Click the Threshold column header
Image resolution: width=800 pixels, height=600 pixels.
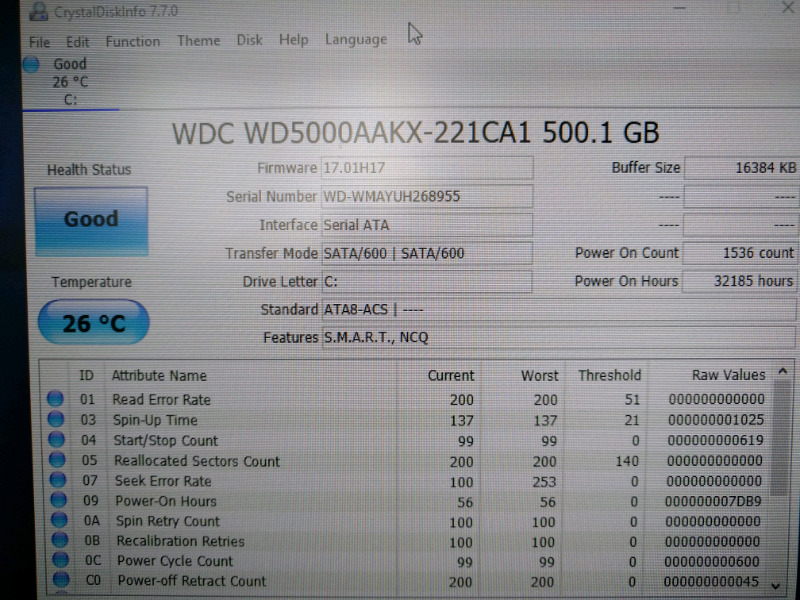point(609,376)
